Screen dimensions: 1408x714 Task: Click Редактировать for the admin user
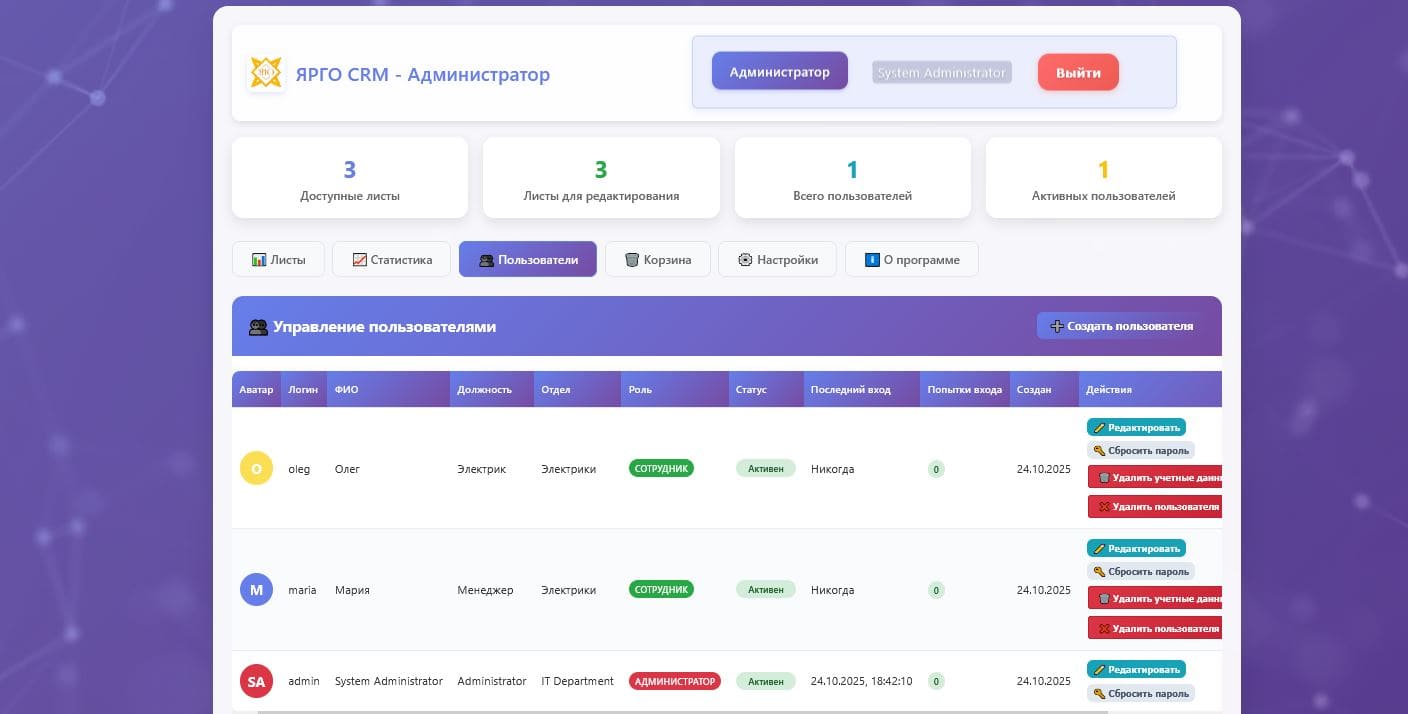(1135, 670)
